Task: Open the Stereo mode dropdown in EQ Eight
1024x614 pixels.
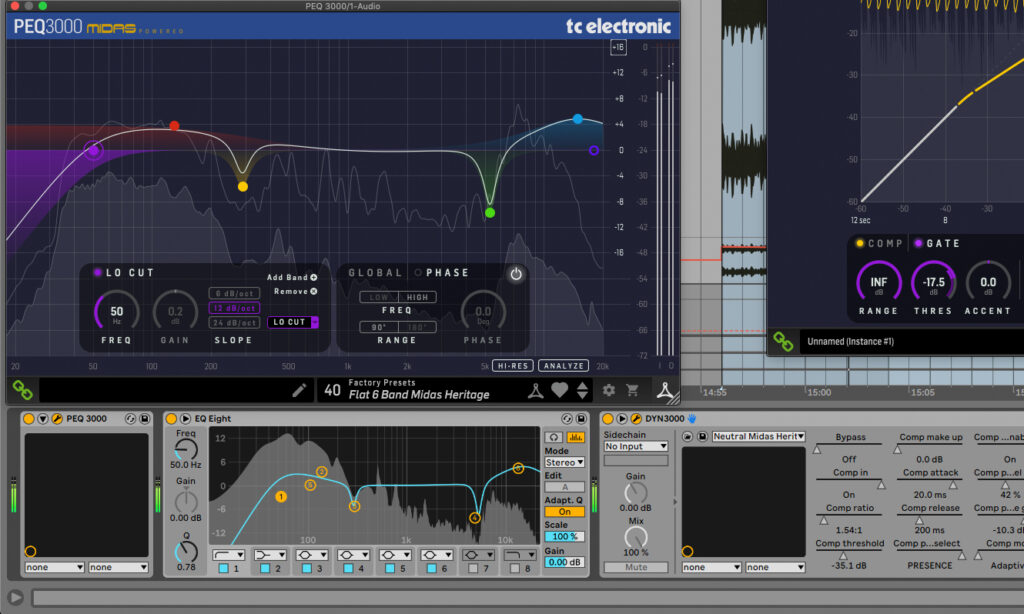Action: point(564,463)
